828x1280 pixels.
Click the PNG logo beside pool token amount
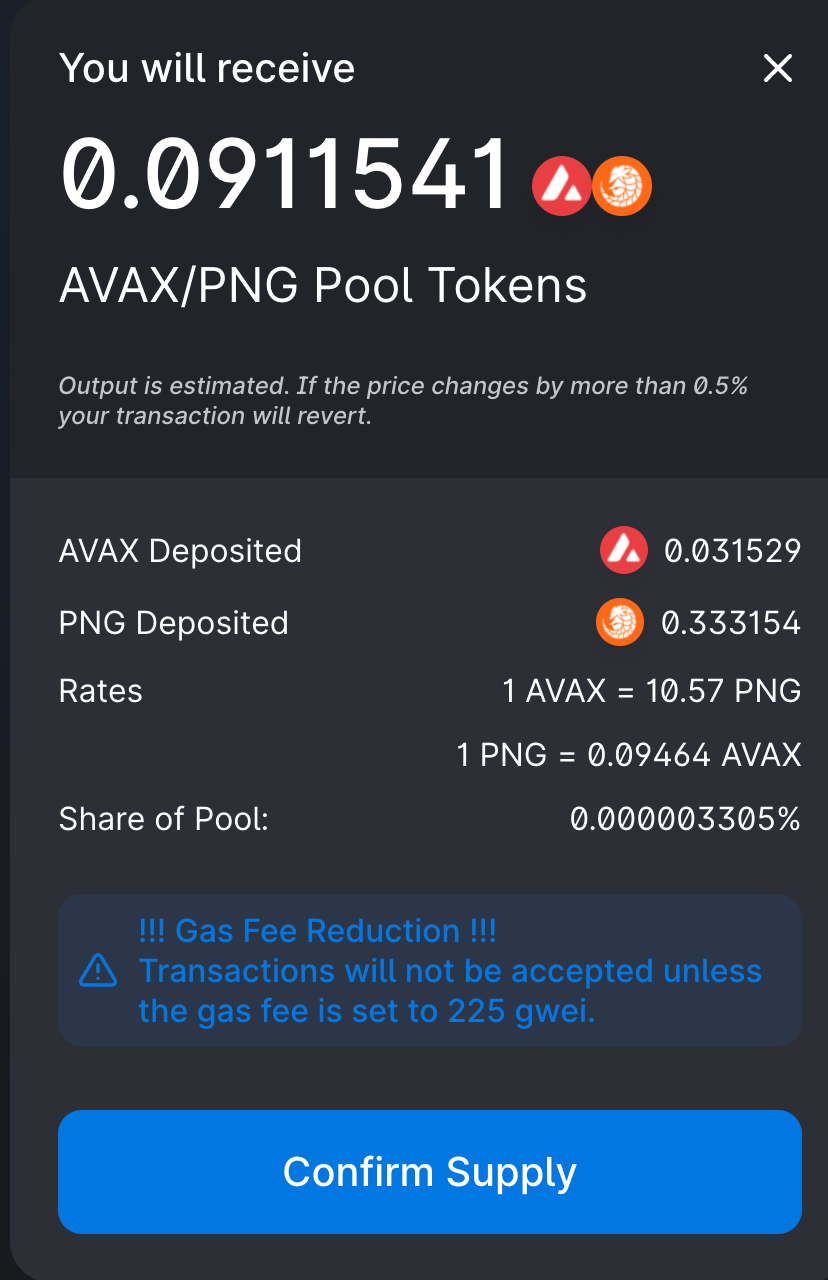click(622, 187)
